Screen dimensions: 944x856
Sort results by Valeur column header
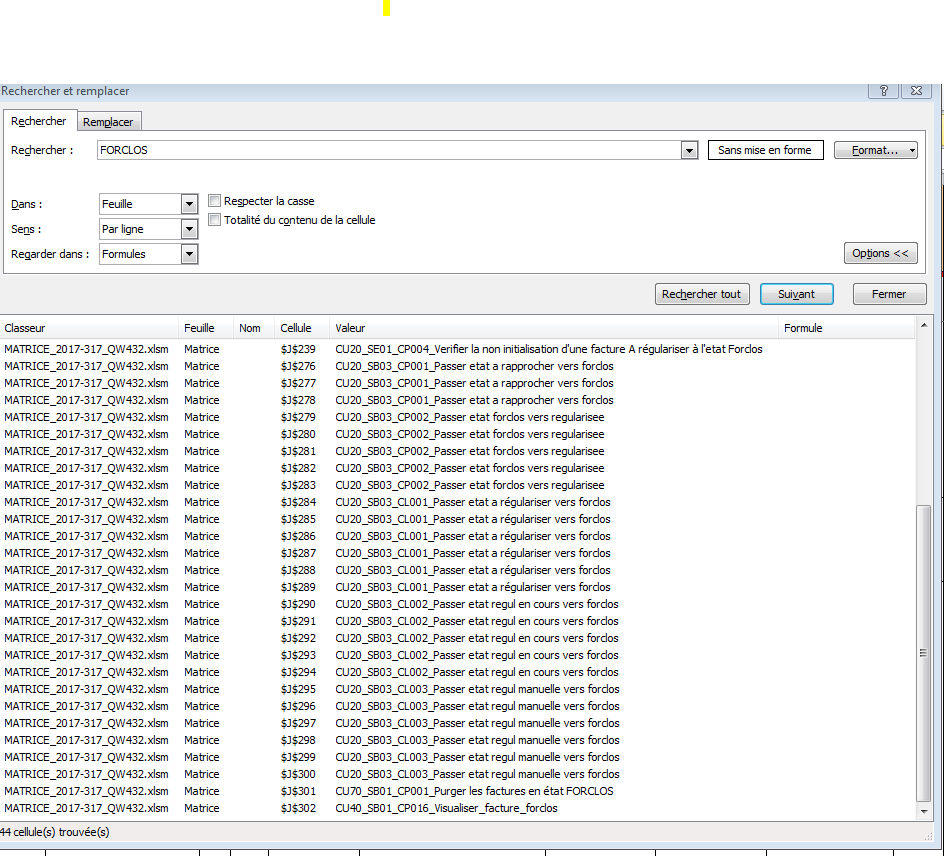pos(554,328)
